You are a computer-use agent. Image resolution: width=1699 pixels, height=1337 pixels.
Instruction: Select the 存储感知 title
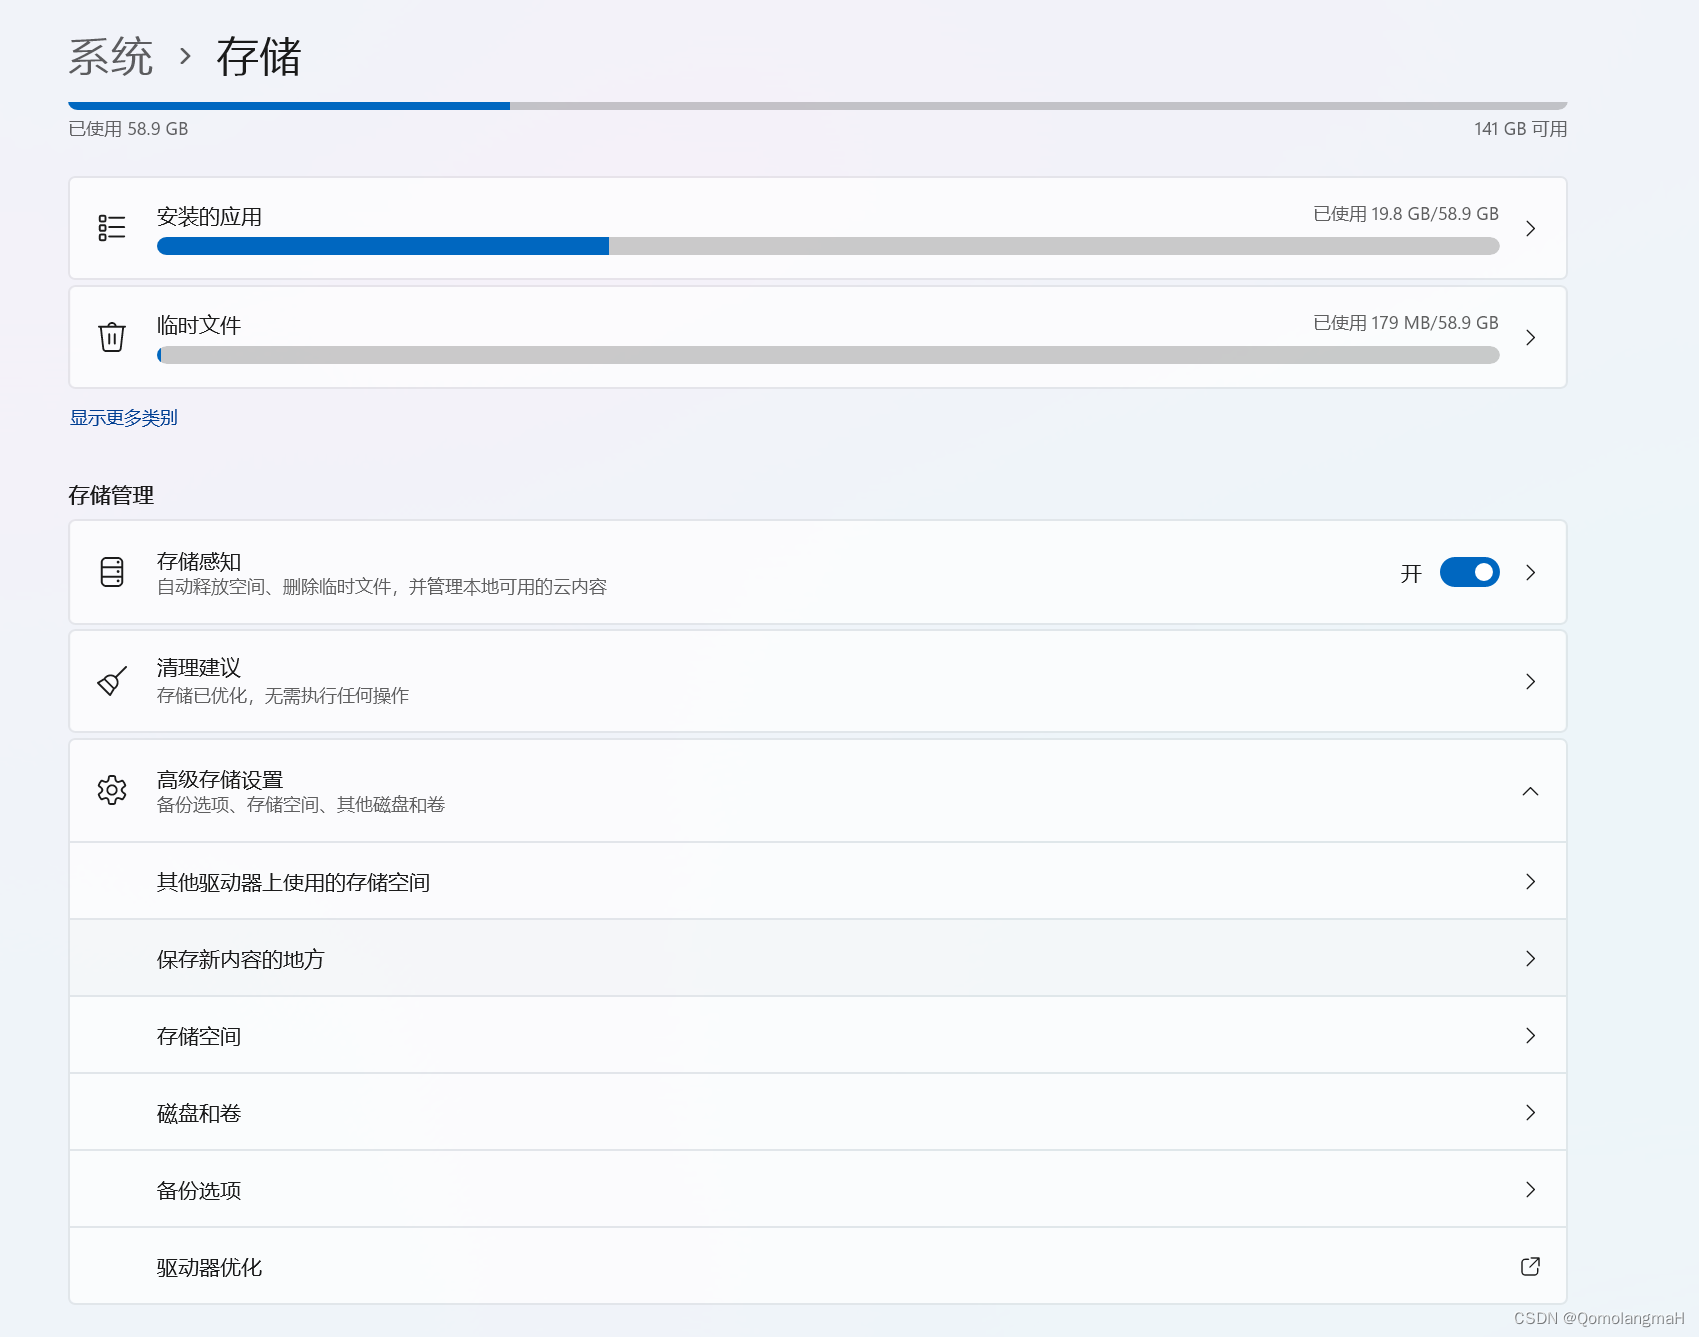(199, 561)
